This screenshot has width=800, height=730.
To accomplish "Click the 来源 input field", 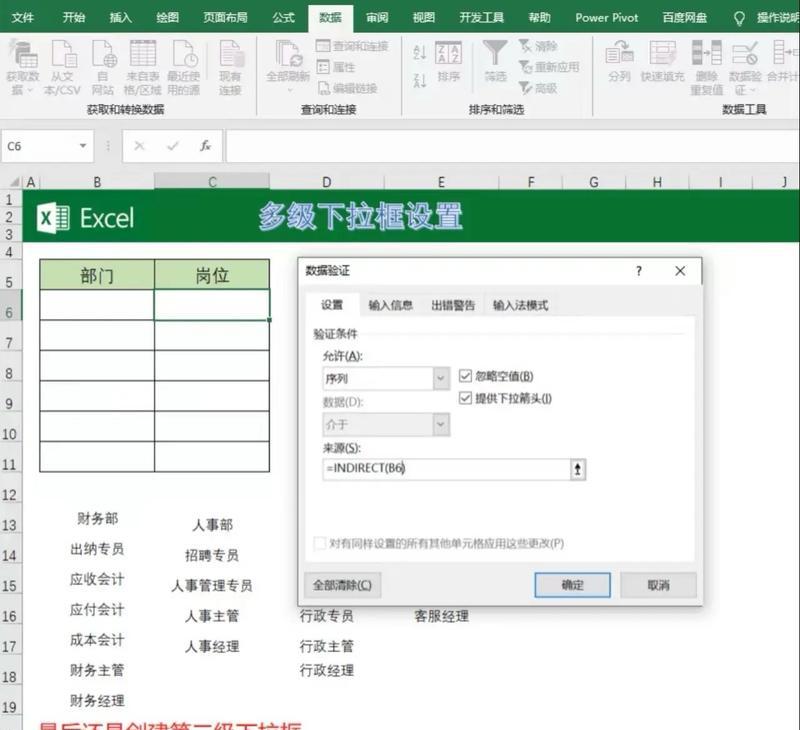I will point(446,469).
